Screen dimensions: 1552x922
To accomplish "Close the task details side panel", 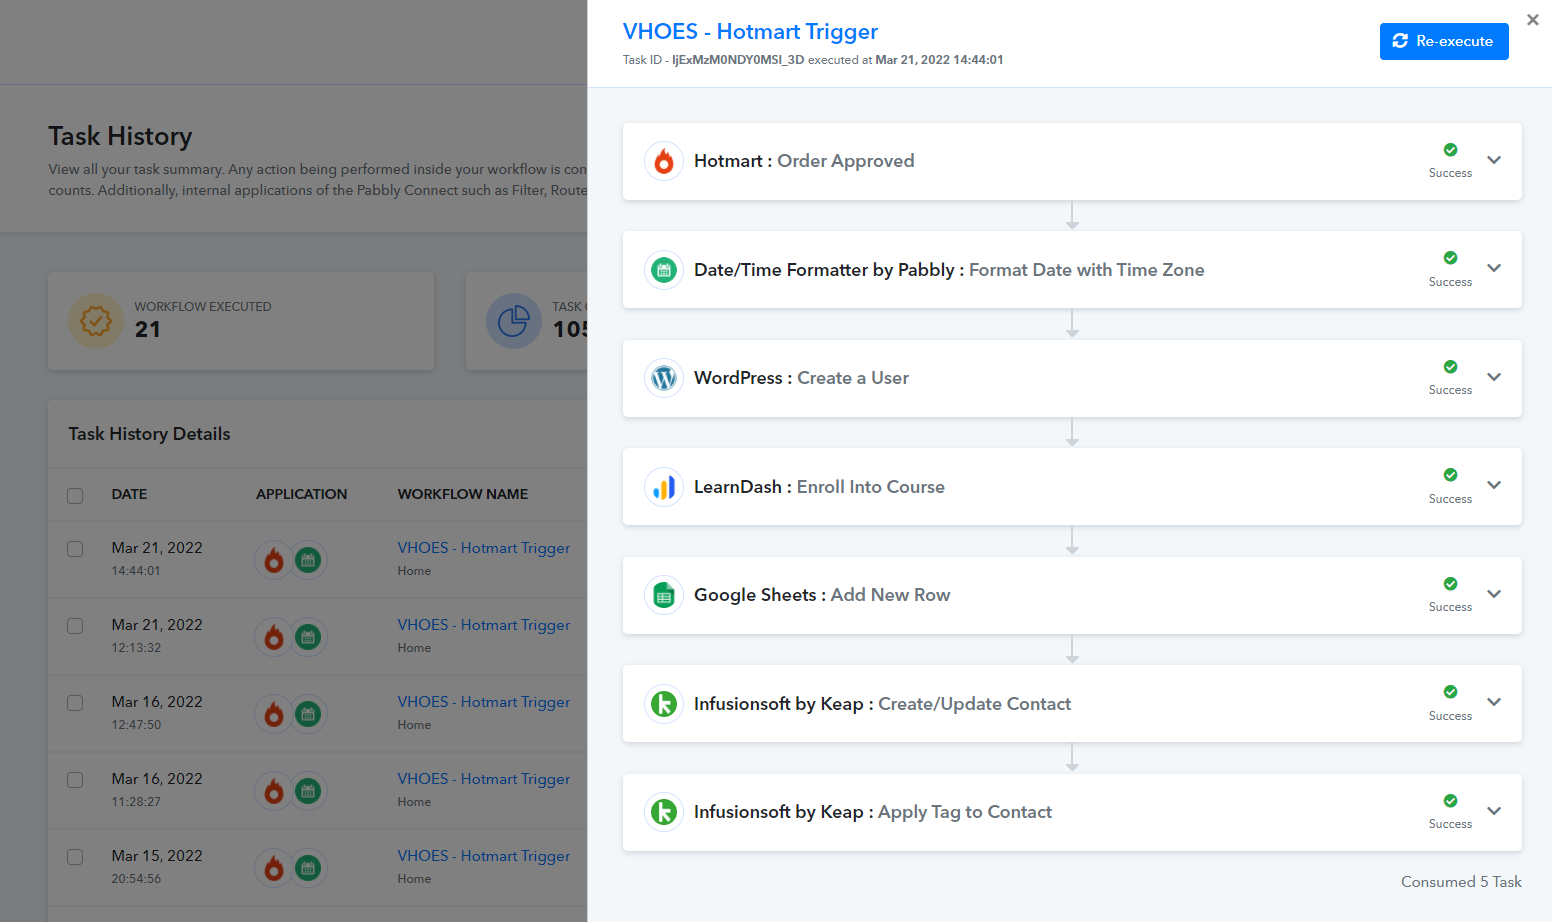I will (1533, 20).
